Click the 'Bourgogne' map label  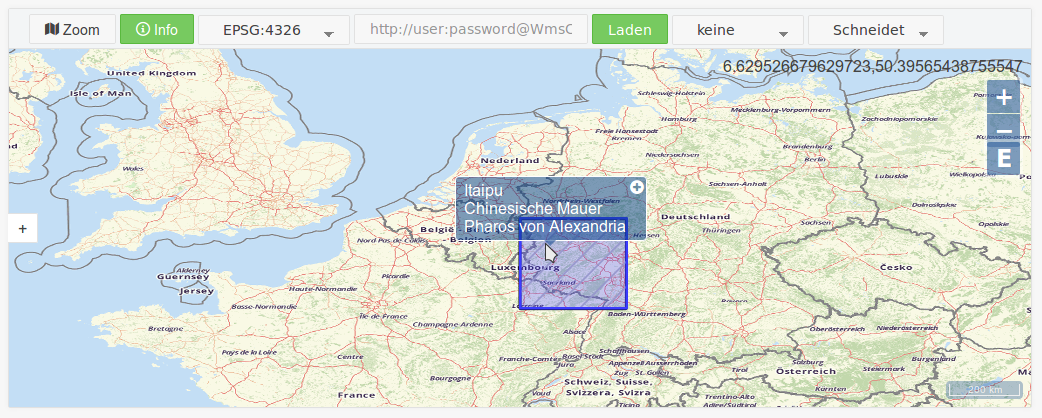[449, 378]
